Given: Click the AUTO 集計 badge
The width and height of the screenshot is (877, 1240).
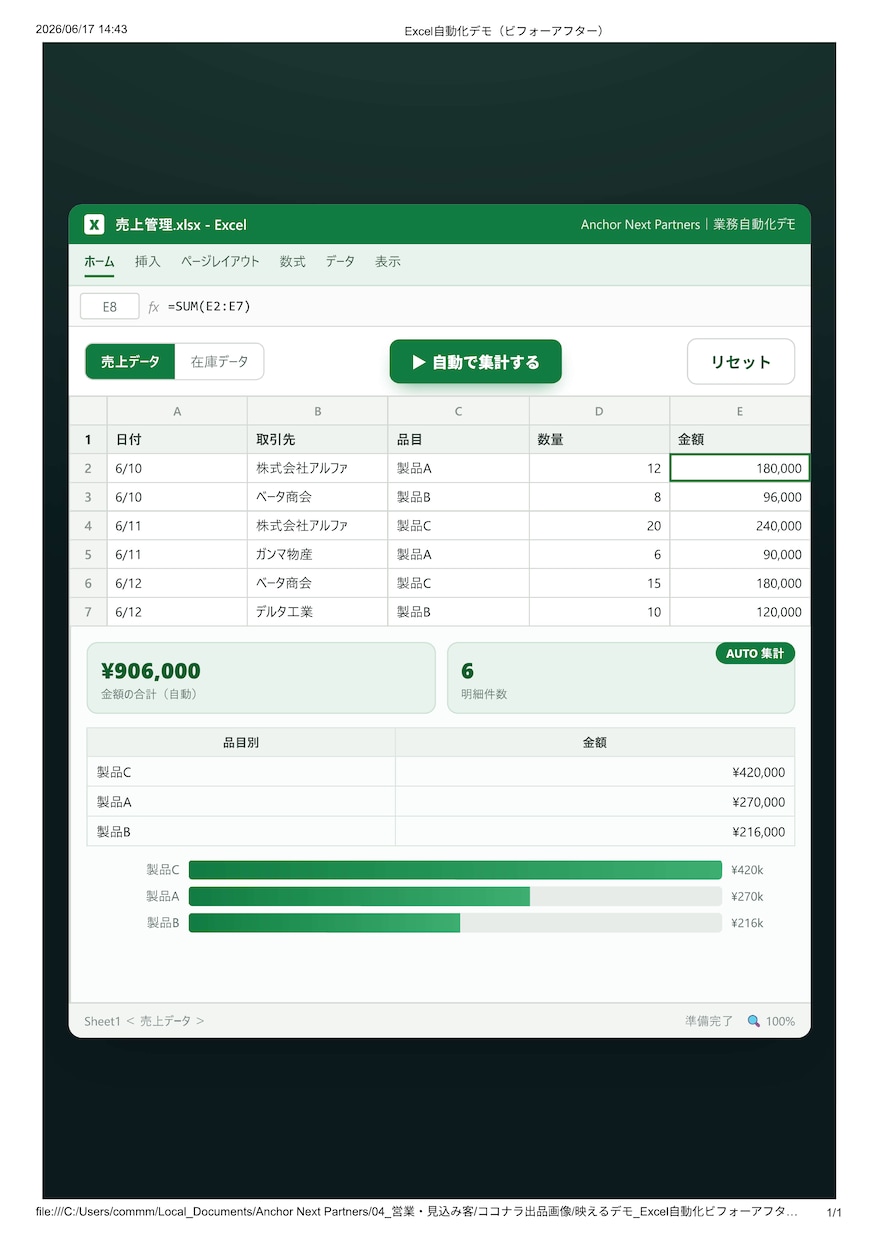Looking at the screenshot, I should (x=755, y=653).
